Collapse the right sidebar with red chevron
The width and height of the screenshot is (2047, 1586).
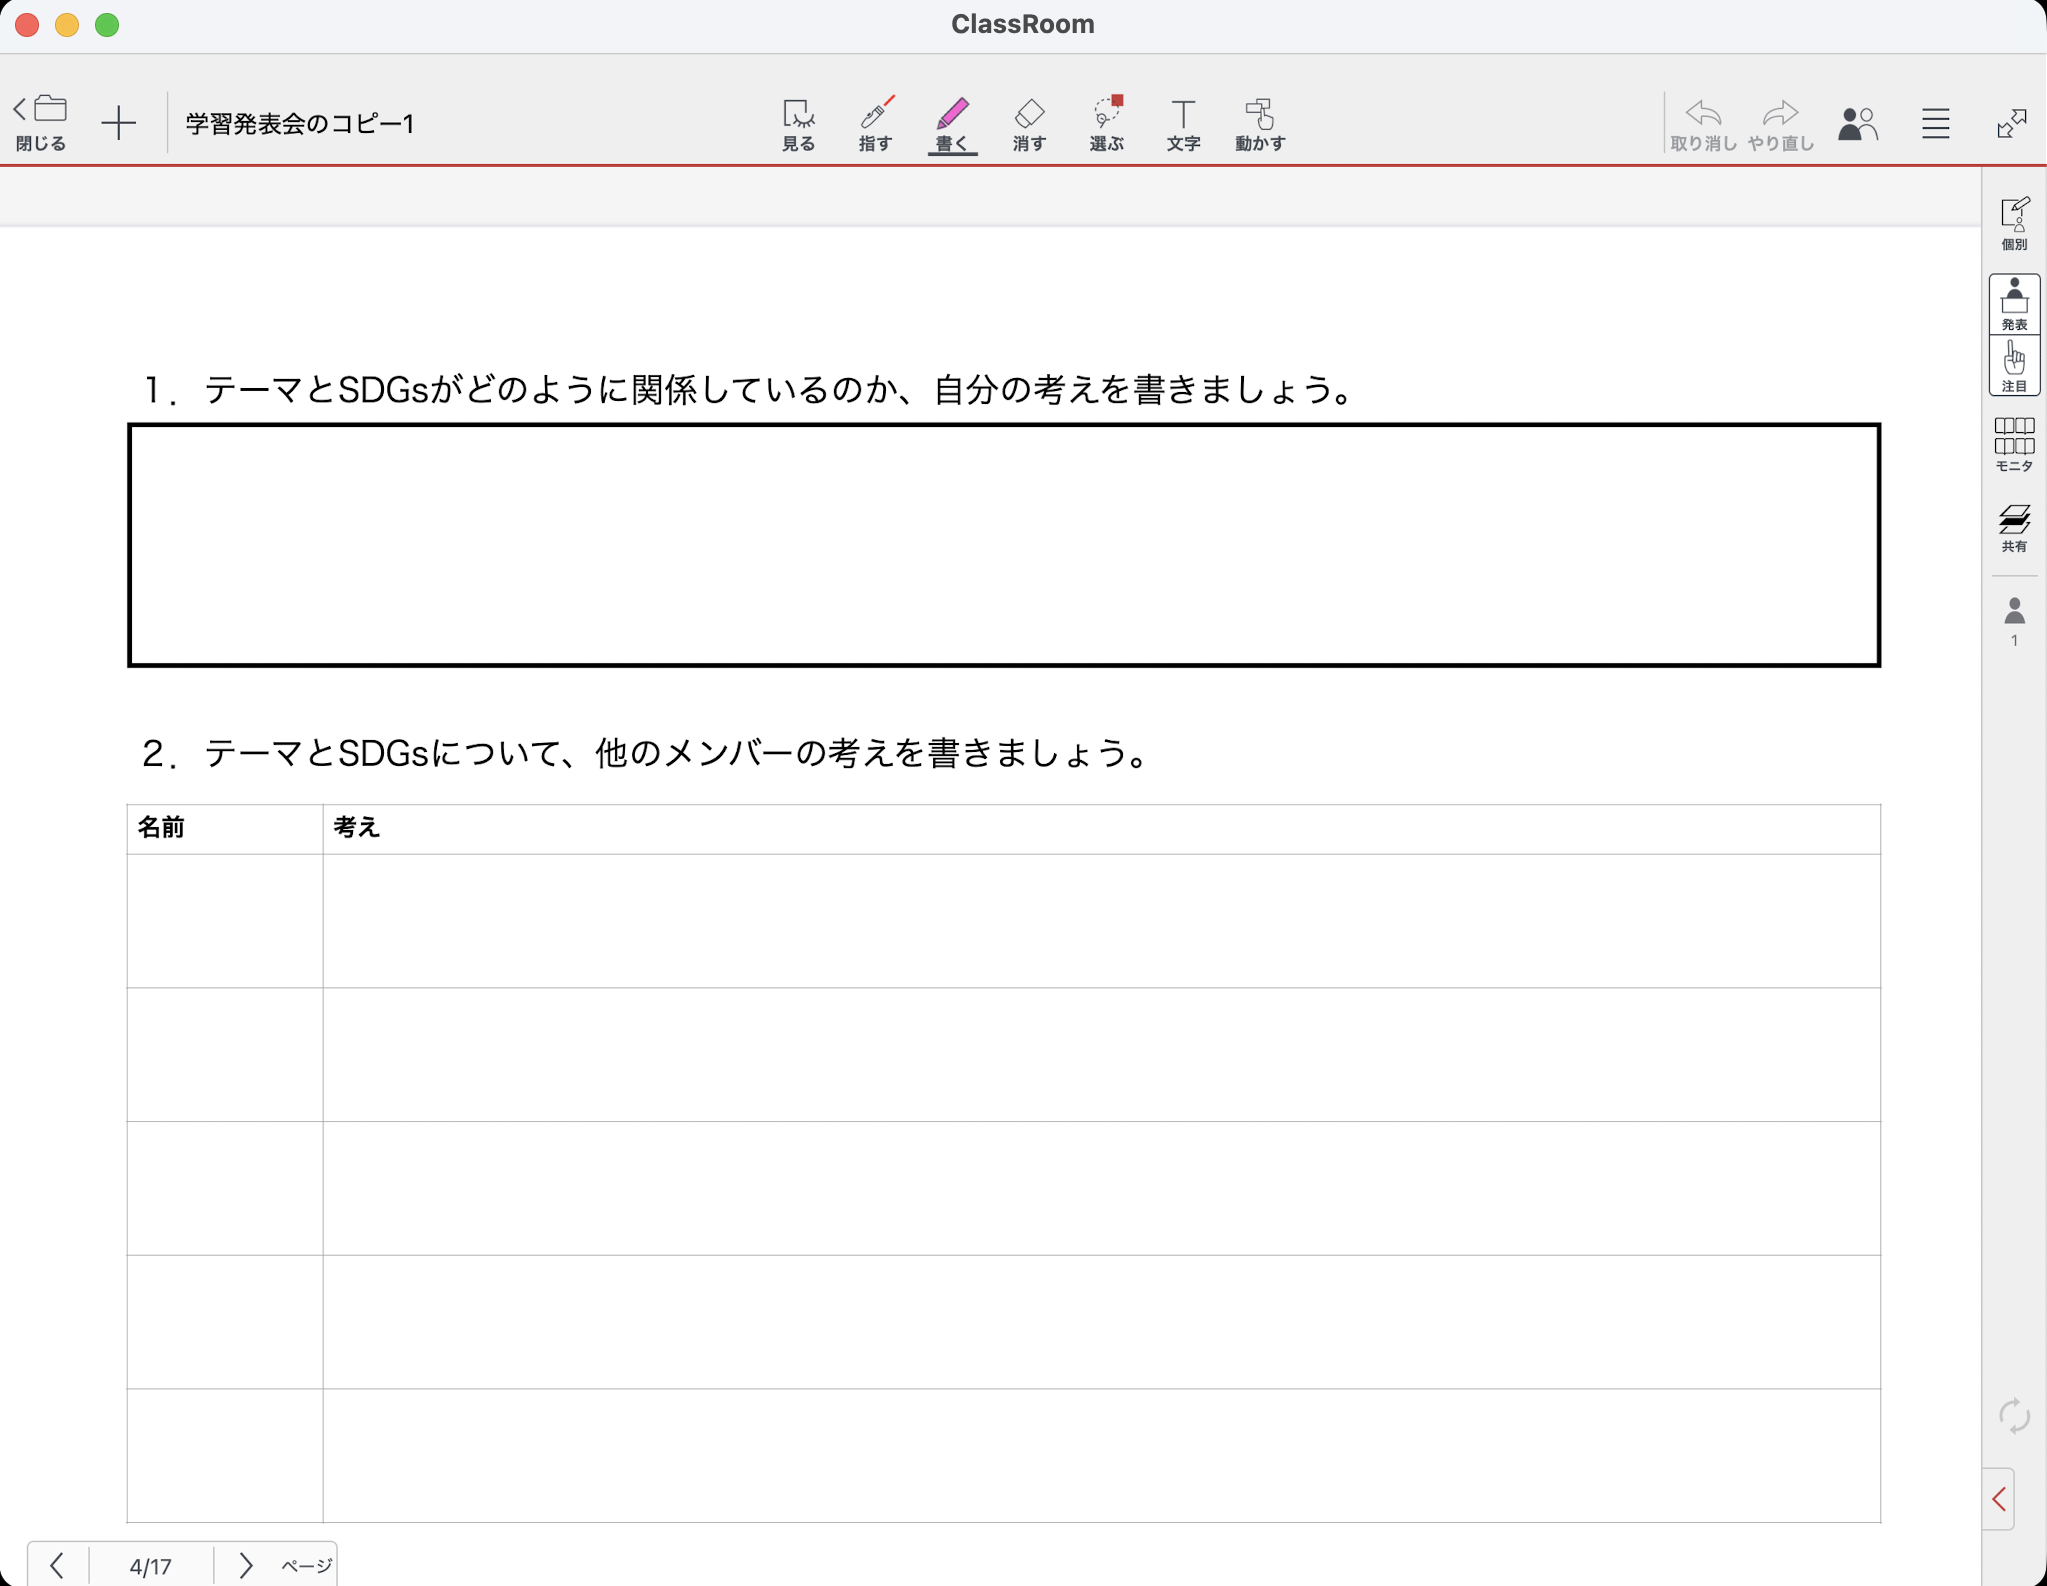point(1999,1499)
